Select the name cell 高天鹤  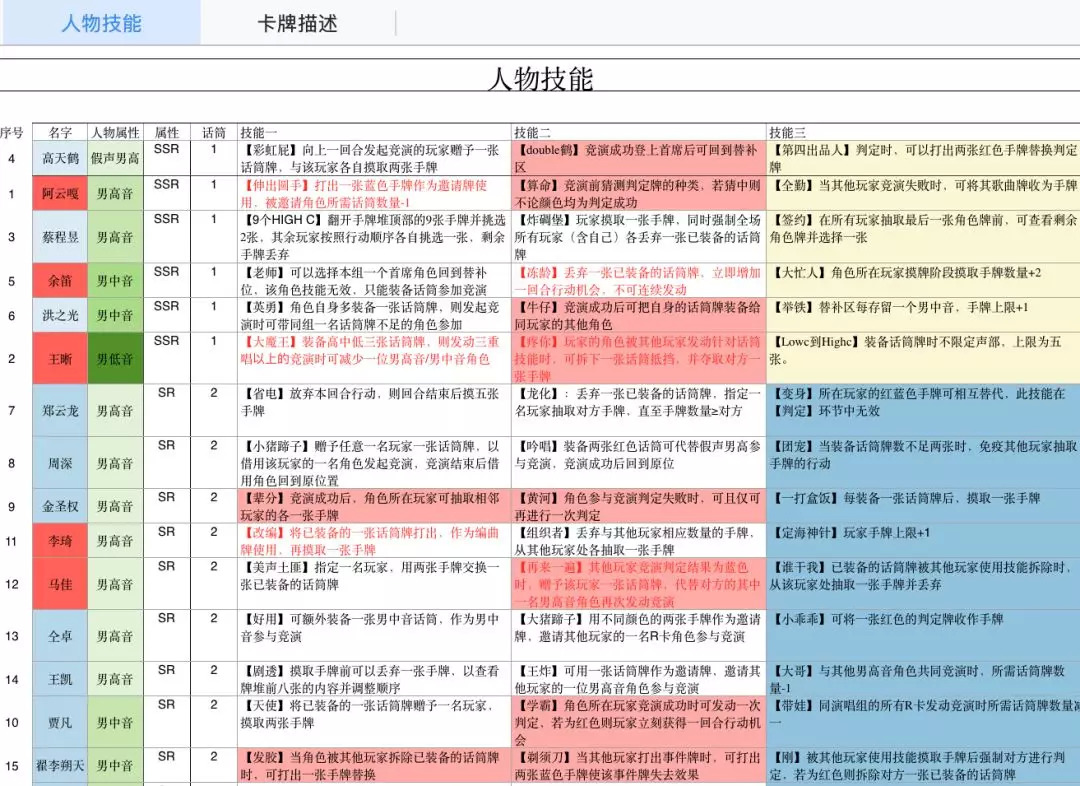pos(60,158)
